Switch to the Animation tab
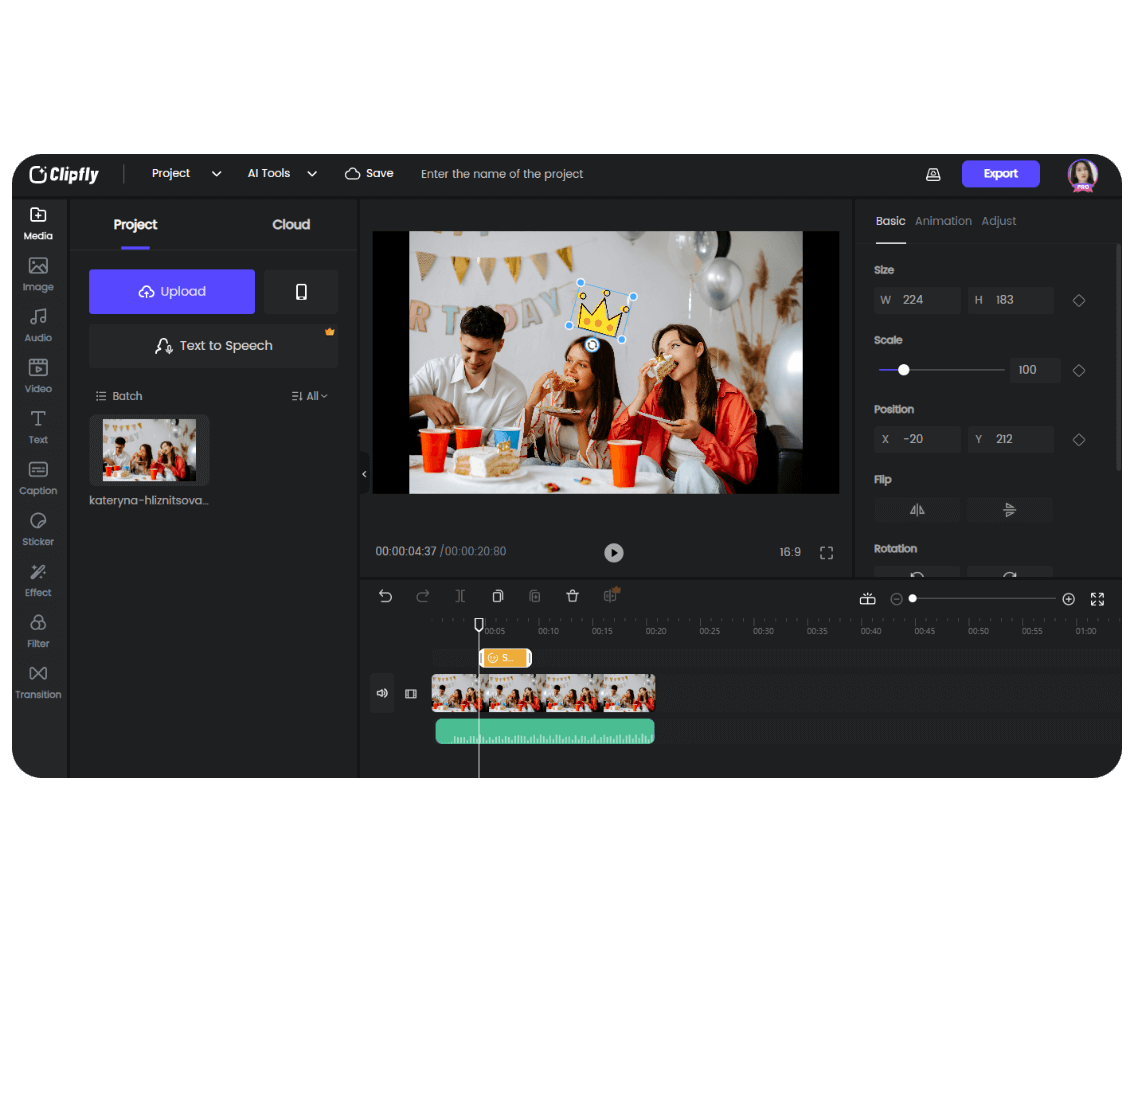 click(943, 220)
